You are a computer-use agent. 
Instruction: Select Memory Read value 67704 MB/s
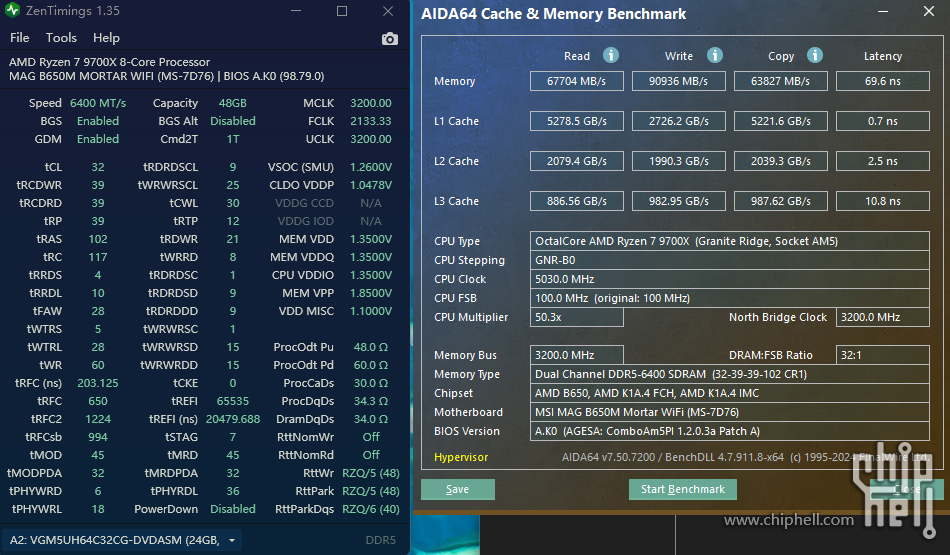coord(577,81)
